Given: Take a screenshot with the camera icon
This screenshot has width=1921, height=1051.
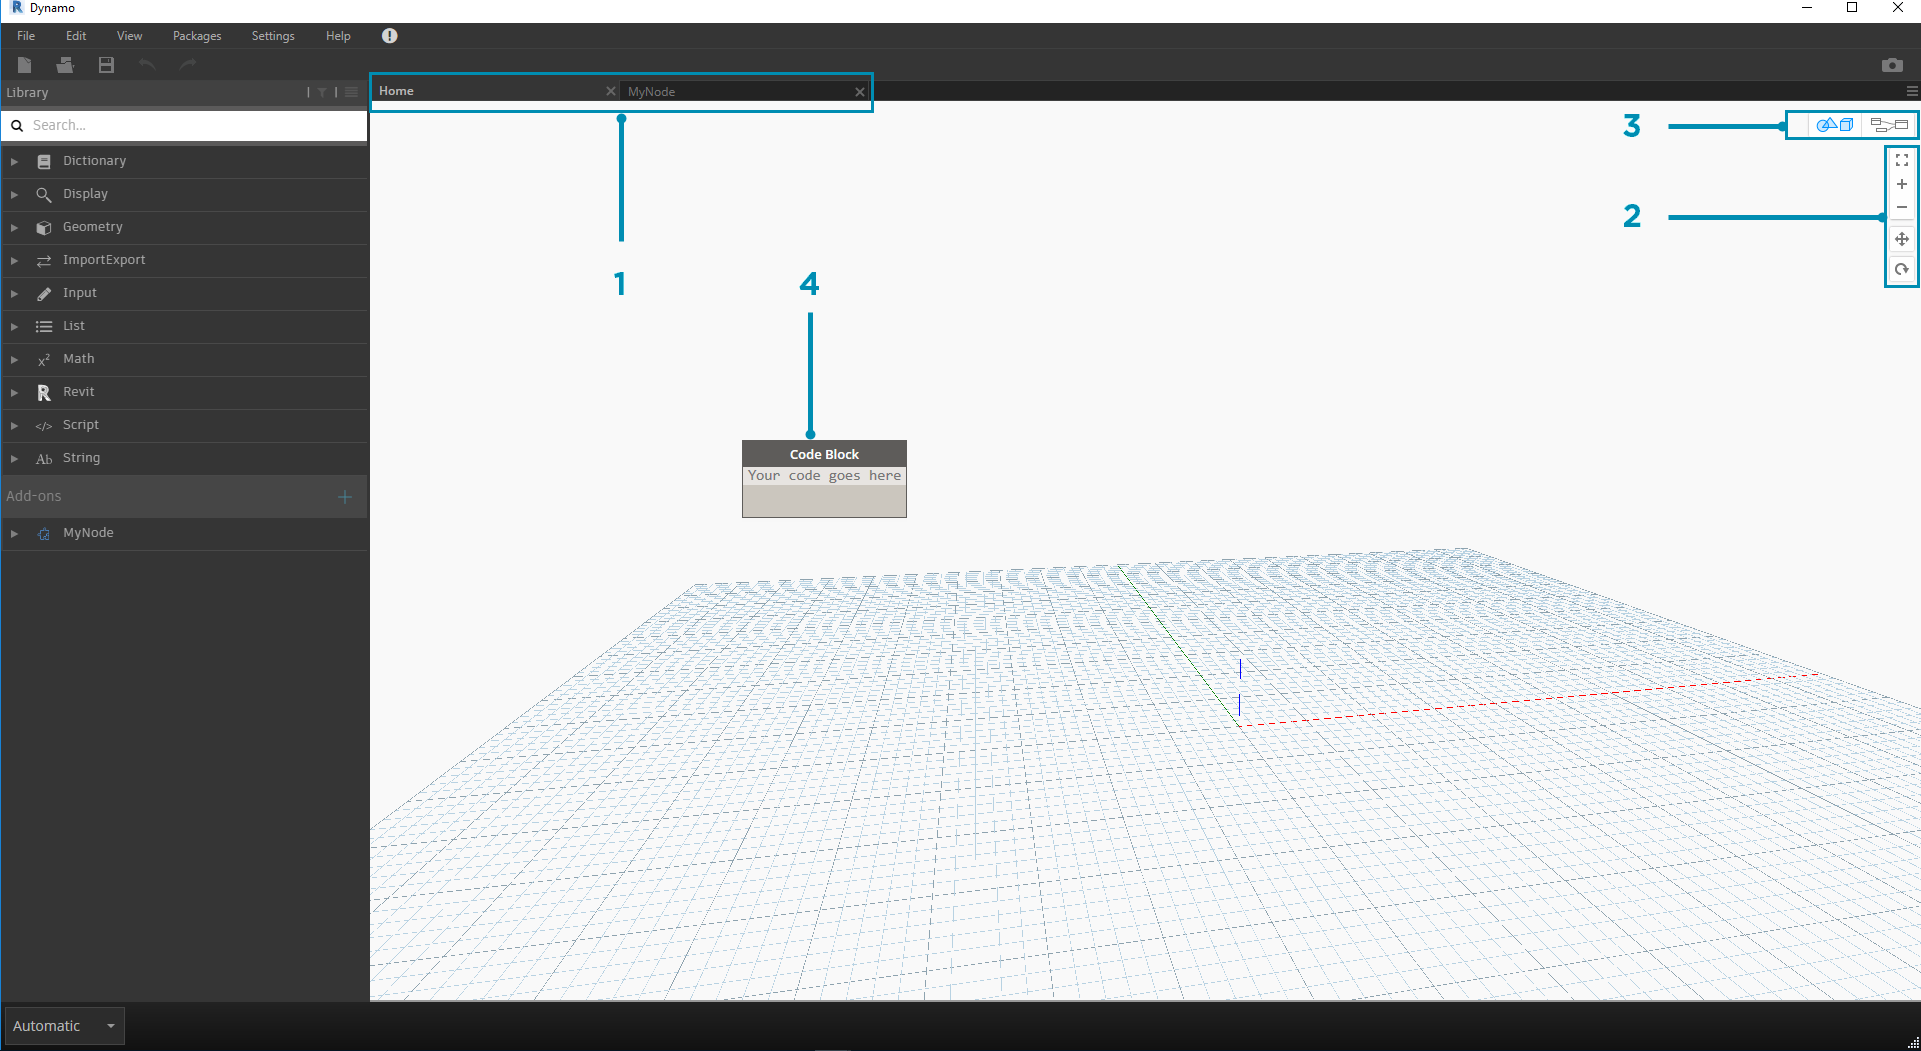Looking at the screenshot, I should tap(1892, 64).
